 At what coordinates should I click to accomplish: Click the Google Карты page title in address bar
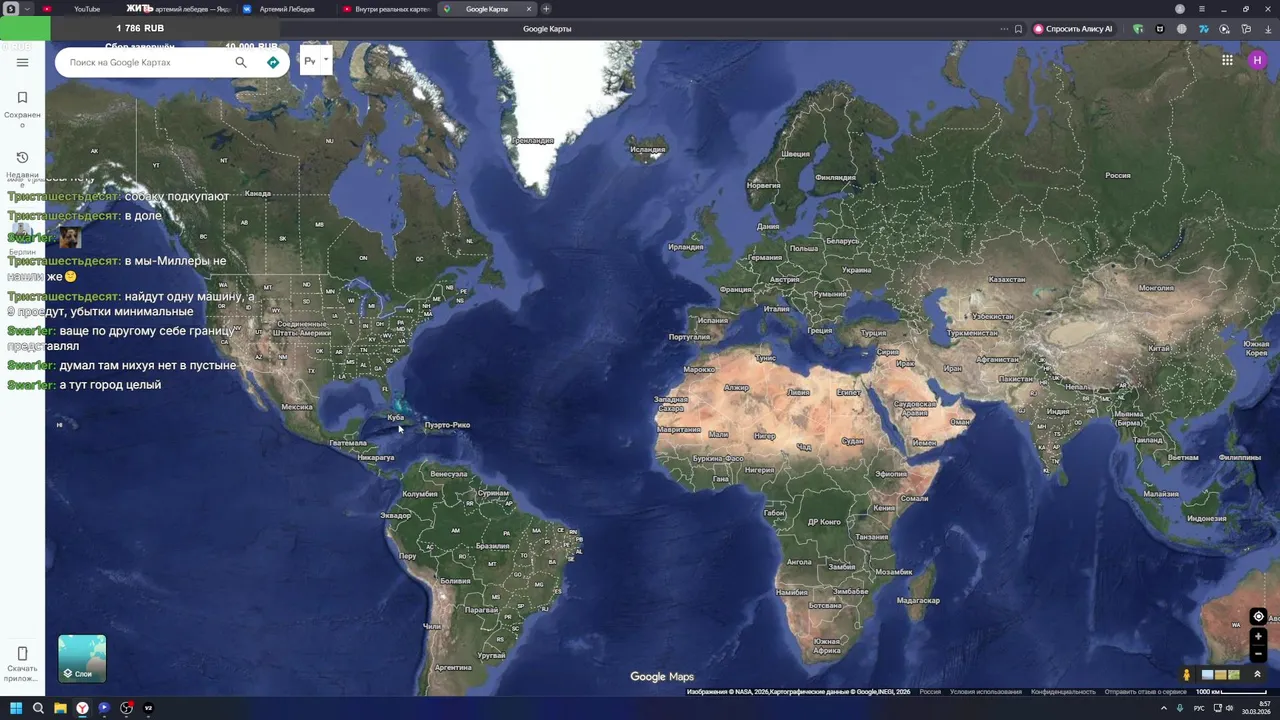click(547, 29)
